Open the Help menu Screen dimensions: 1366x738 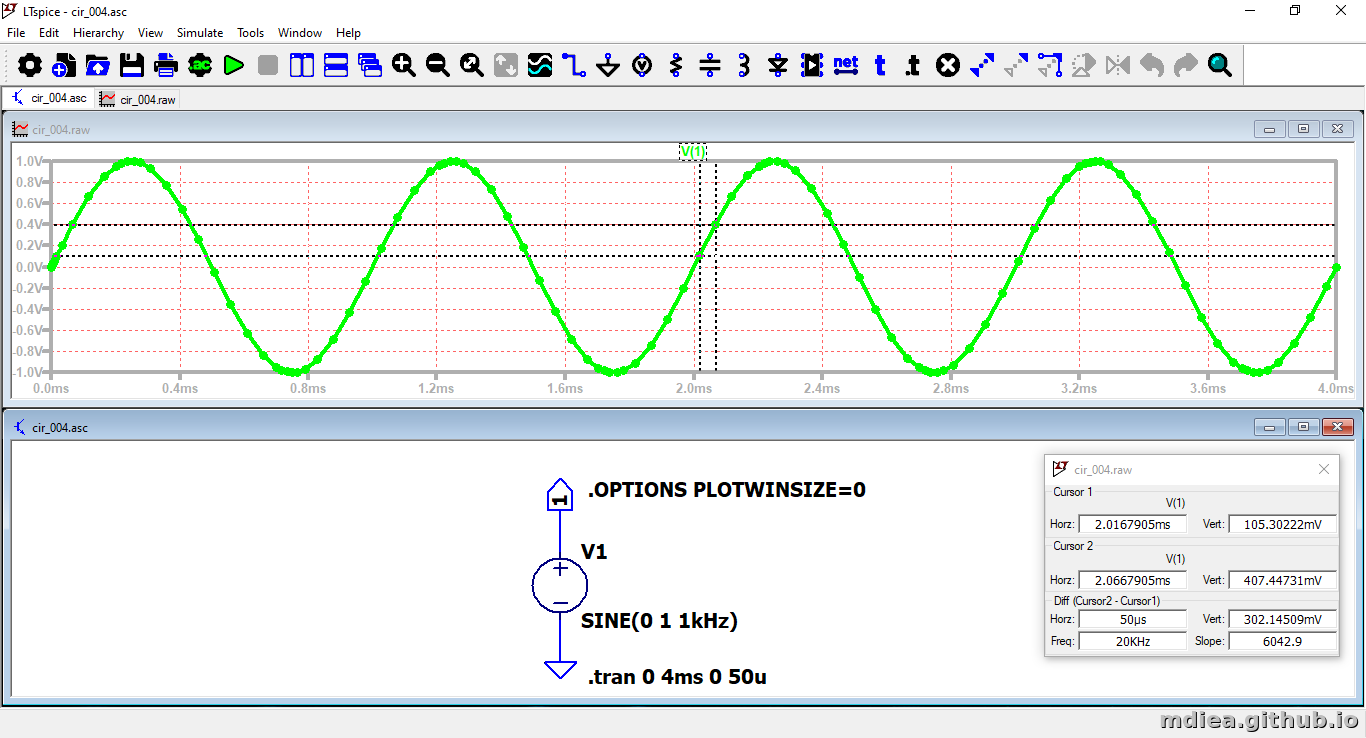[x=348, y=33]
